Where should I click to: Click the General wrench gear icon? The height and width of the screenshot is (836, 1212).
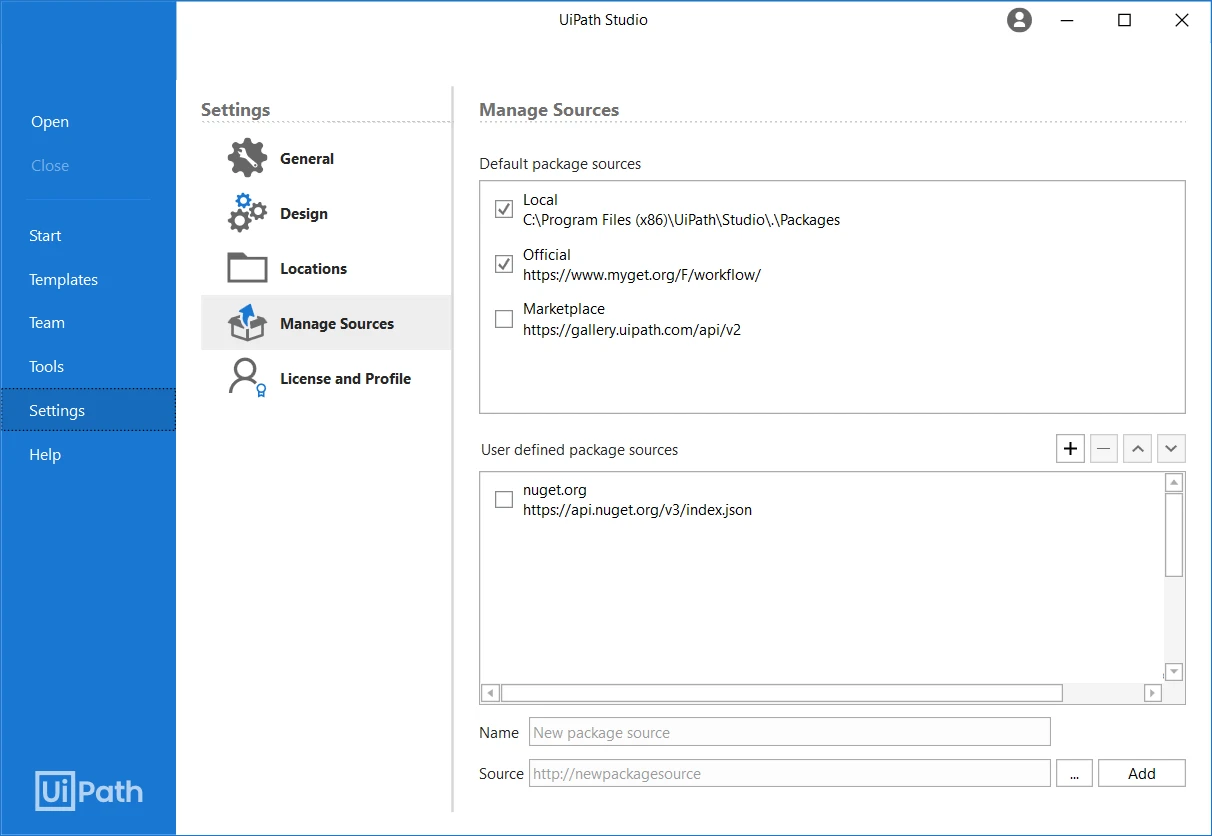(247, 158)
